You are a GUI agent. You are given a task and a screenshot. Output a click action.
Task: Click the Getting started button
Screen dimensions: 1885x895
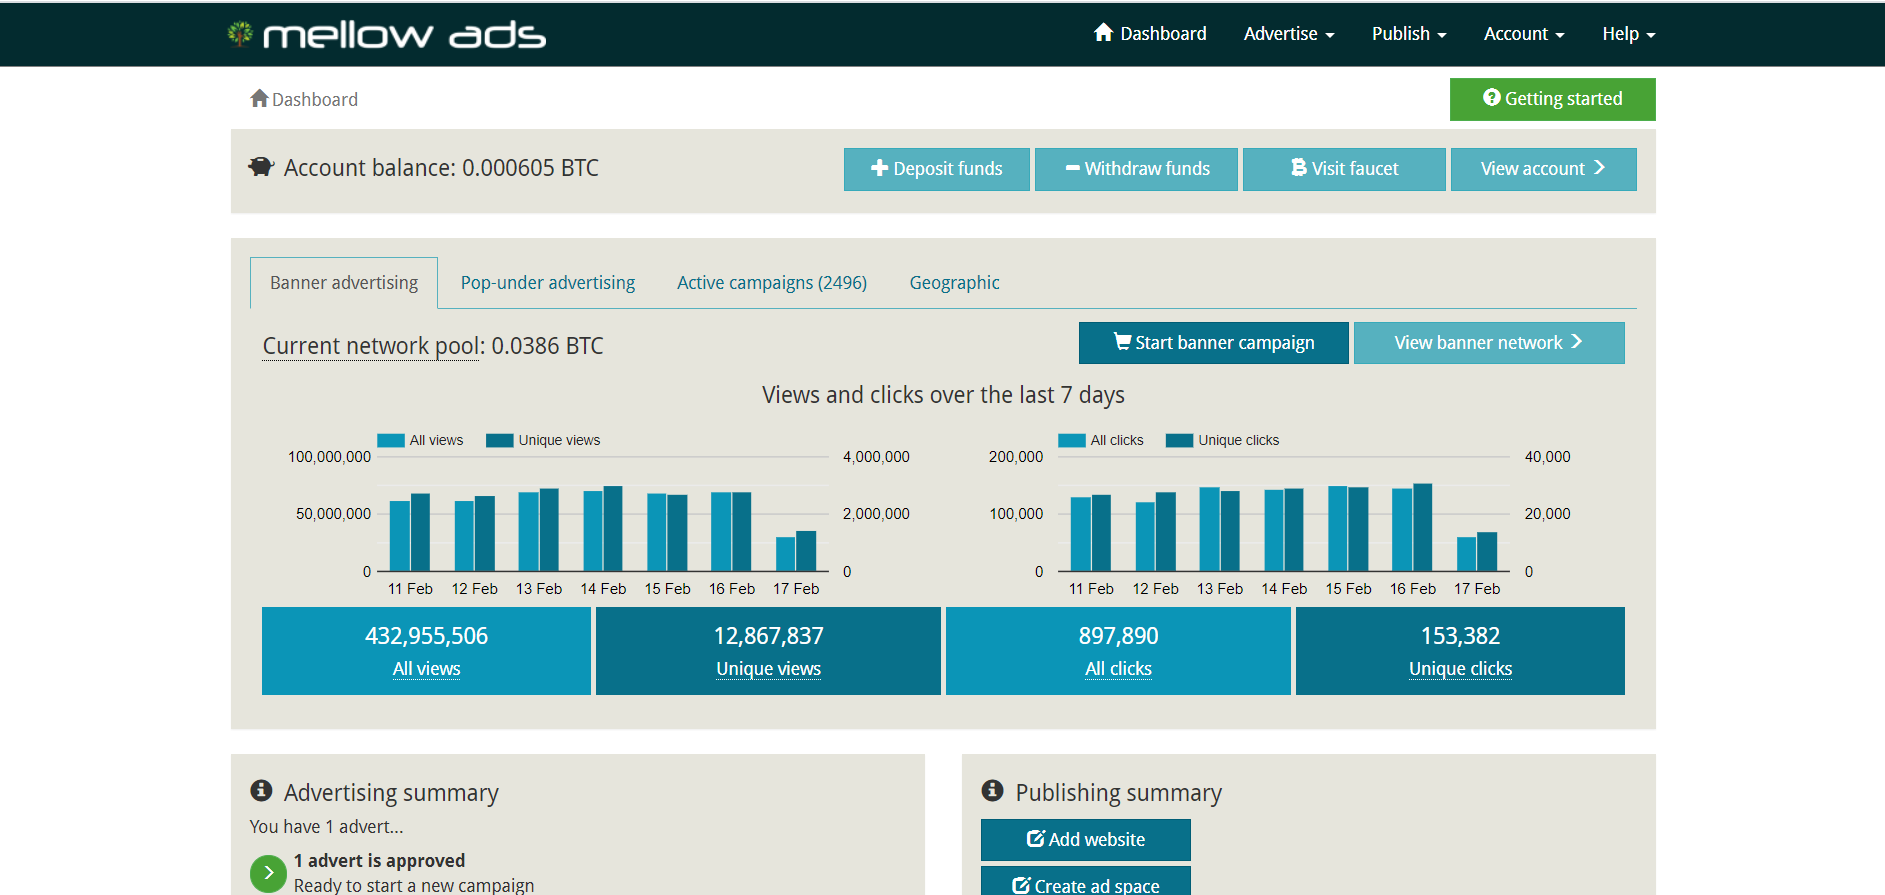(x=1552, y=99)
